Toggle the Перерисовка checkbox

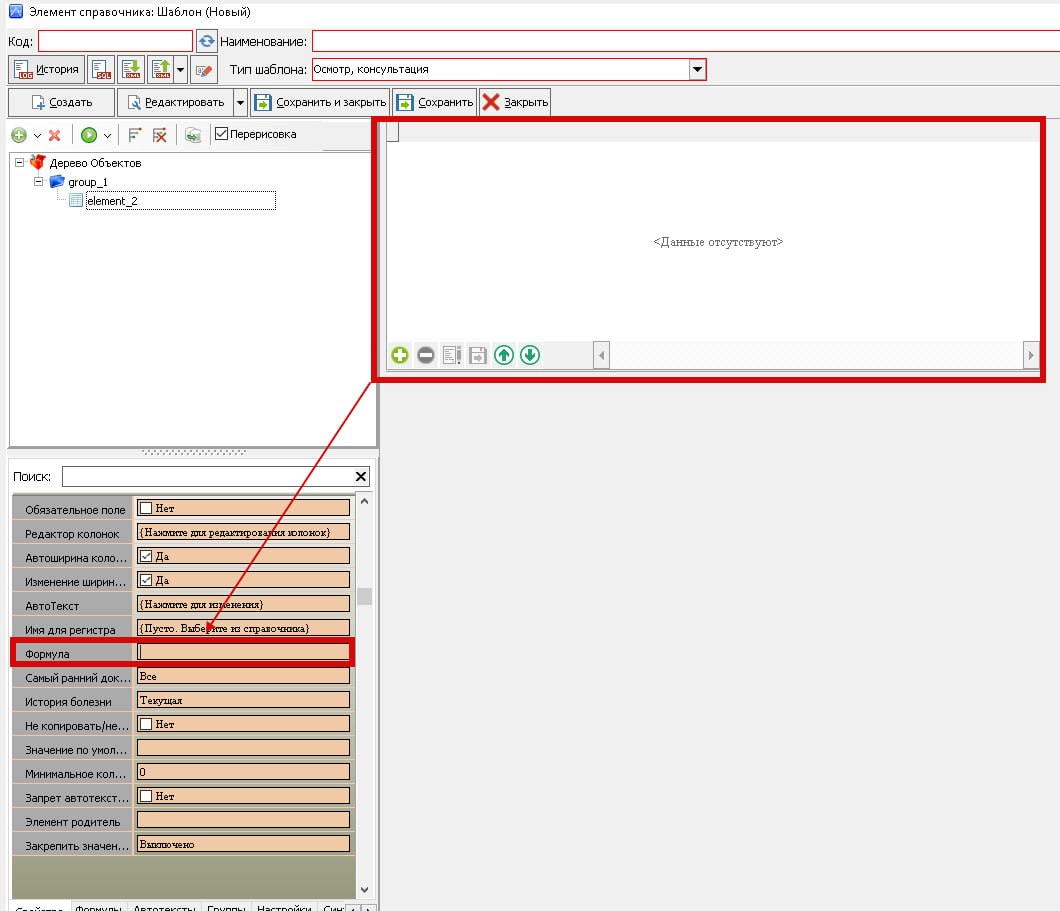pos(221,134)
